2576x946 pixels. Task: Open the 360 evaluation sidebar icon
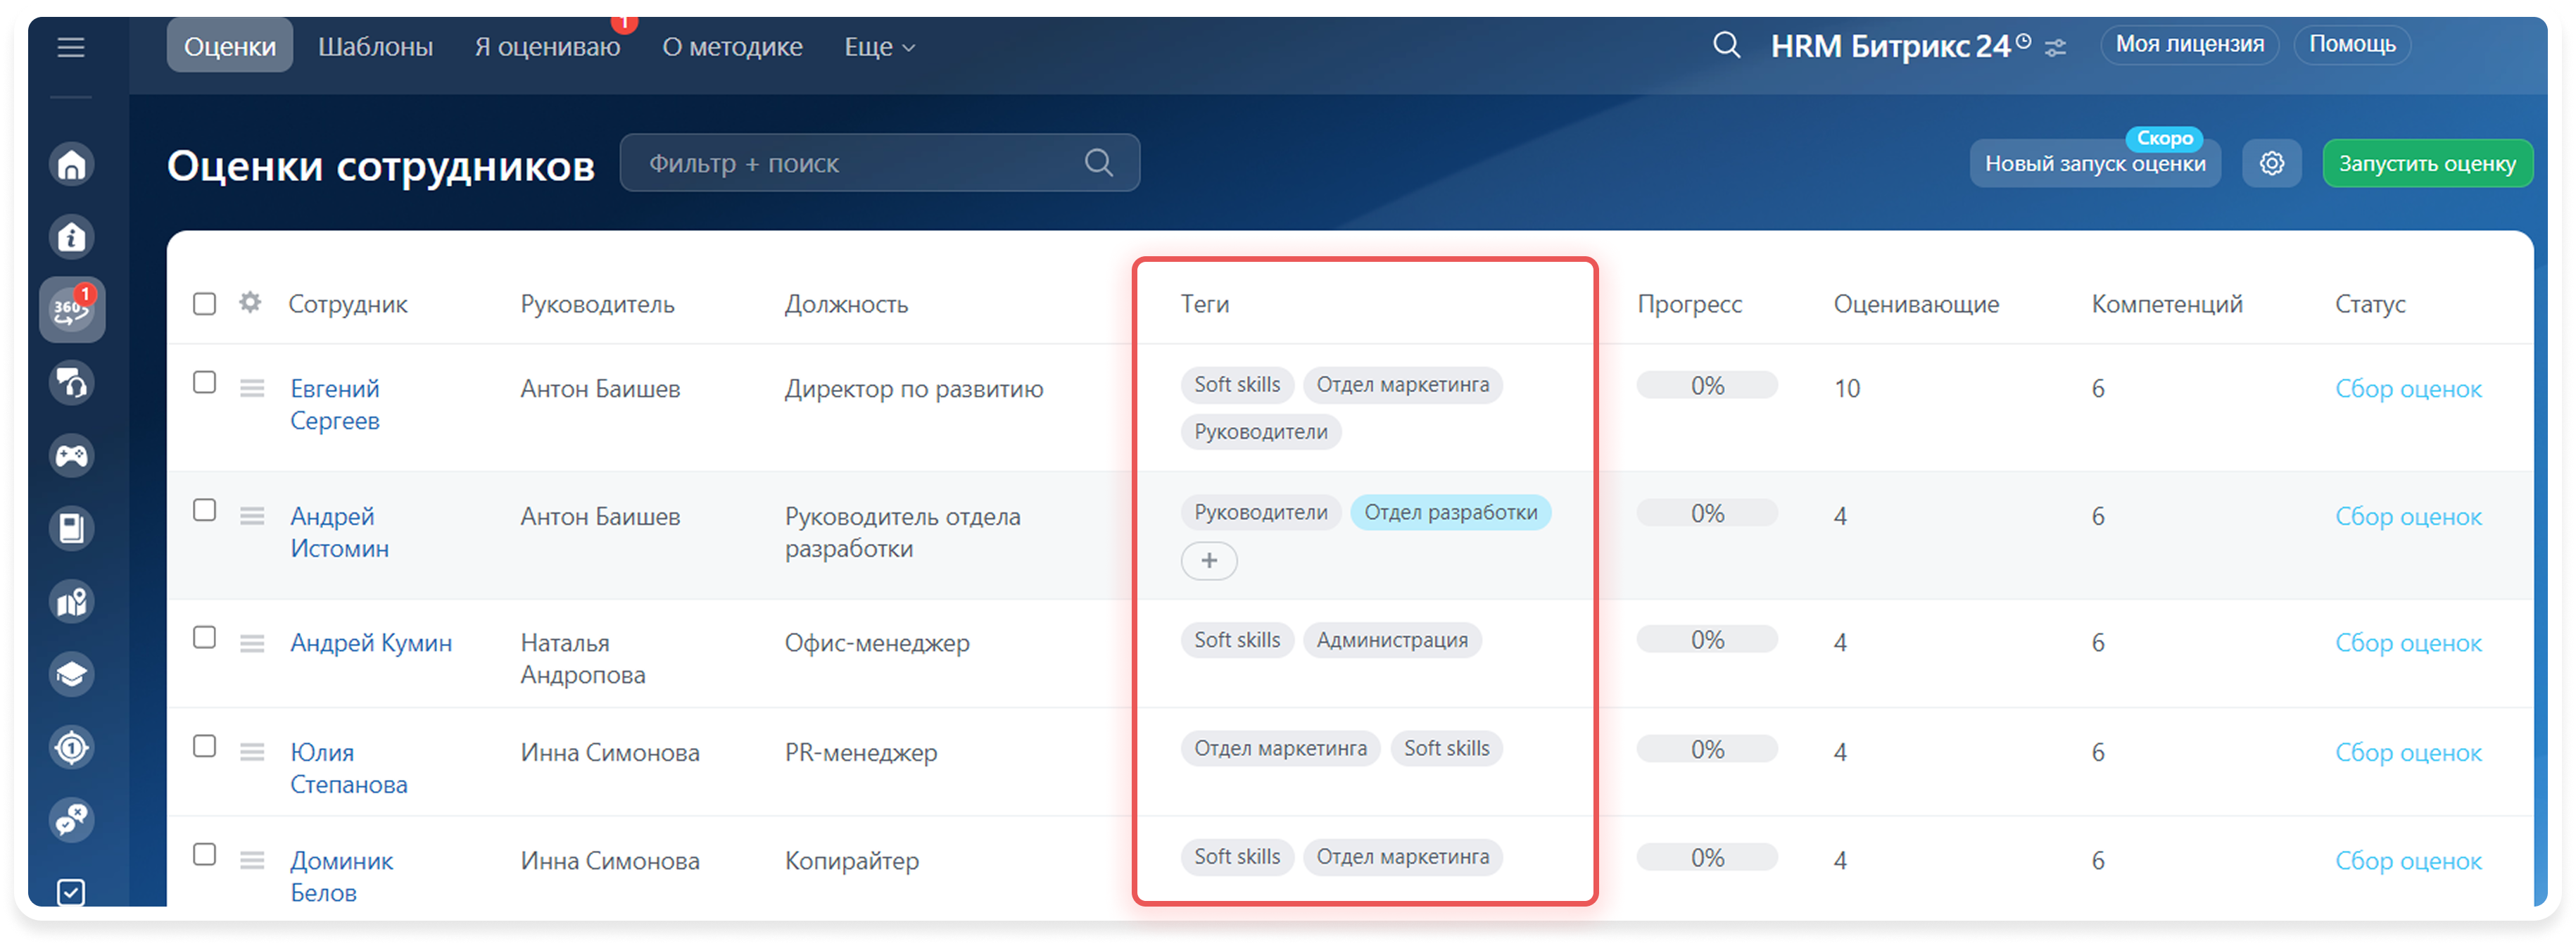72,309
